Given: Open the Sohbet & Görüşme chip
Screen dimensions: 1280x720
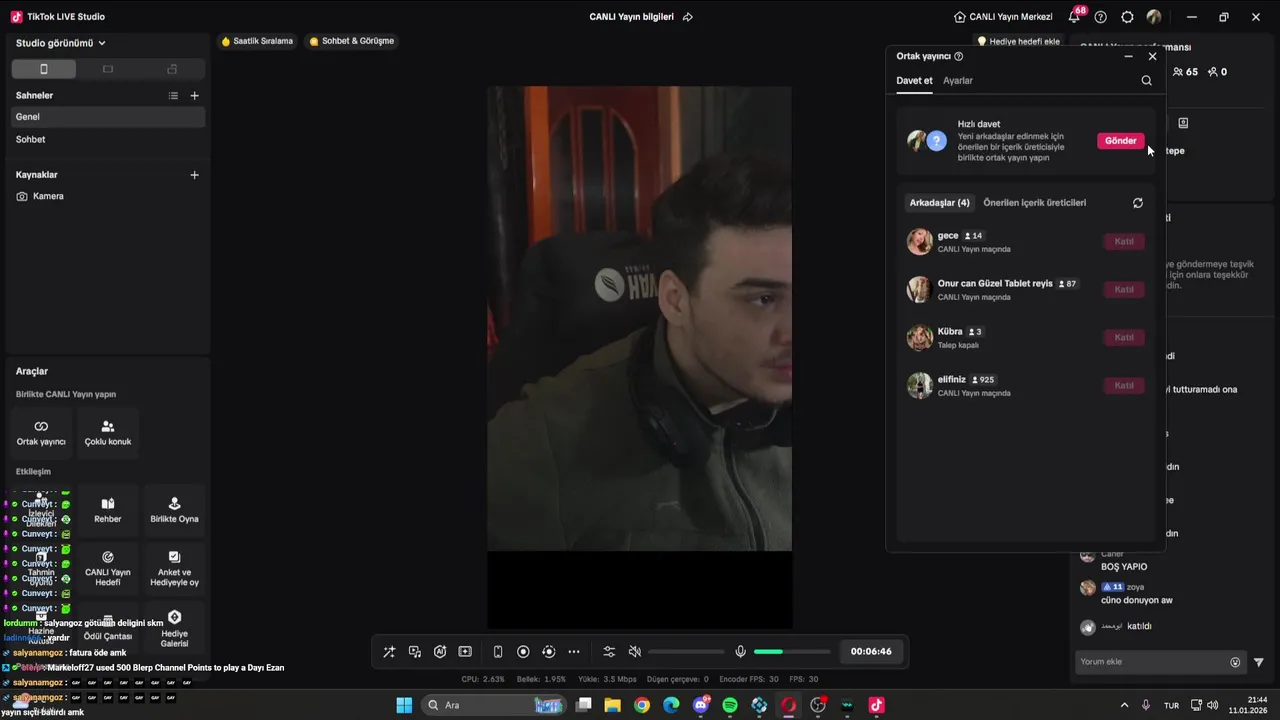Looking at the screenshot, I should pos(351,41).
